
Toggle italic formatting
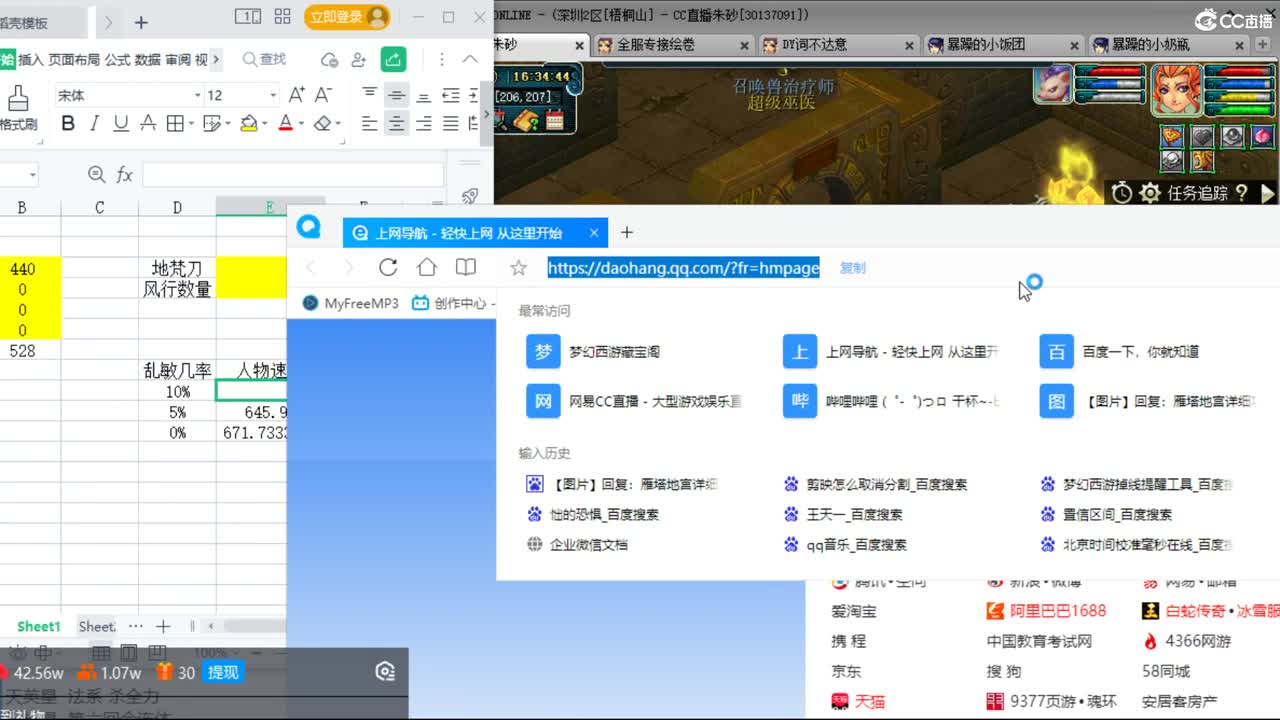93,123
